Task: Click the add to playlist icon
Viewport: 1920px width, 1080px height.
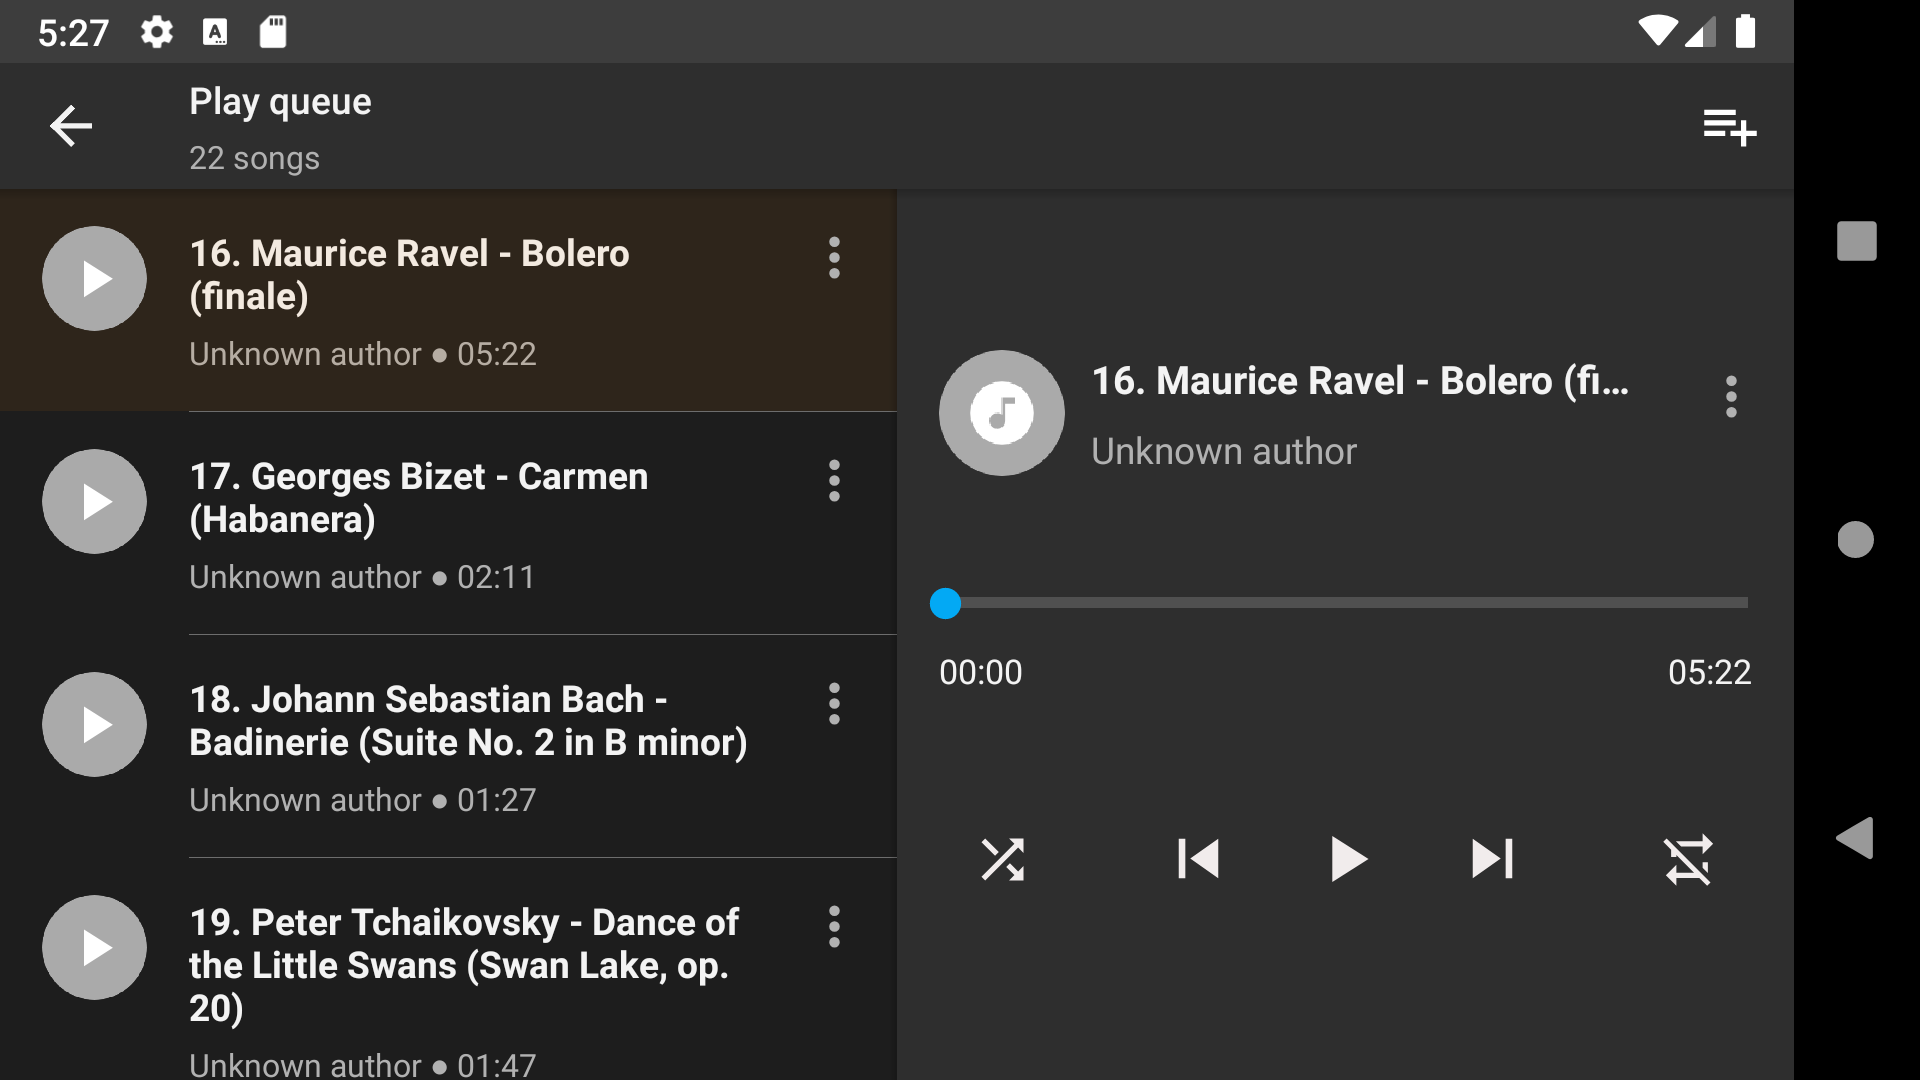Action: point(1728,127)
